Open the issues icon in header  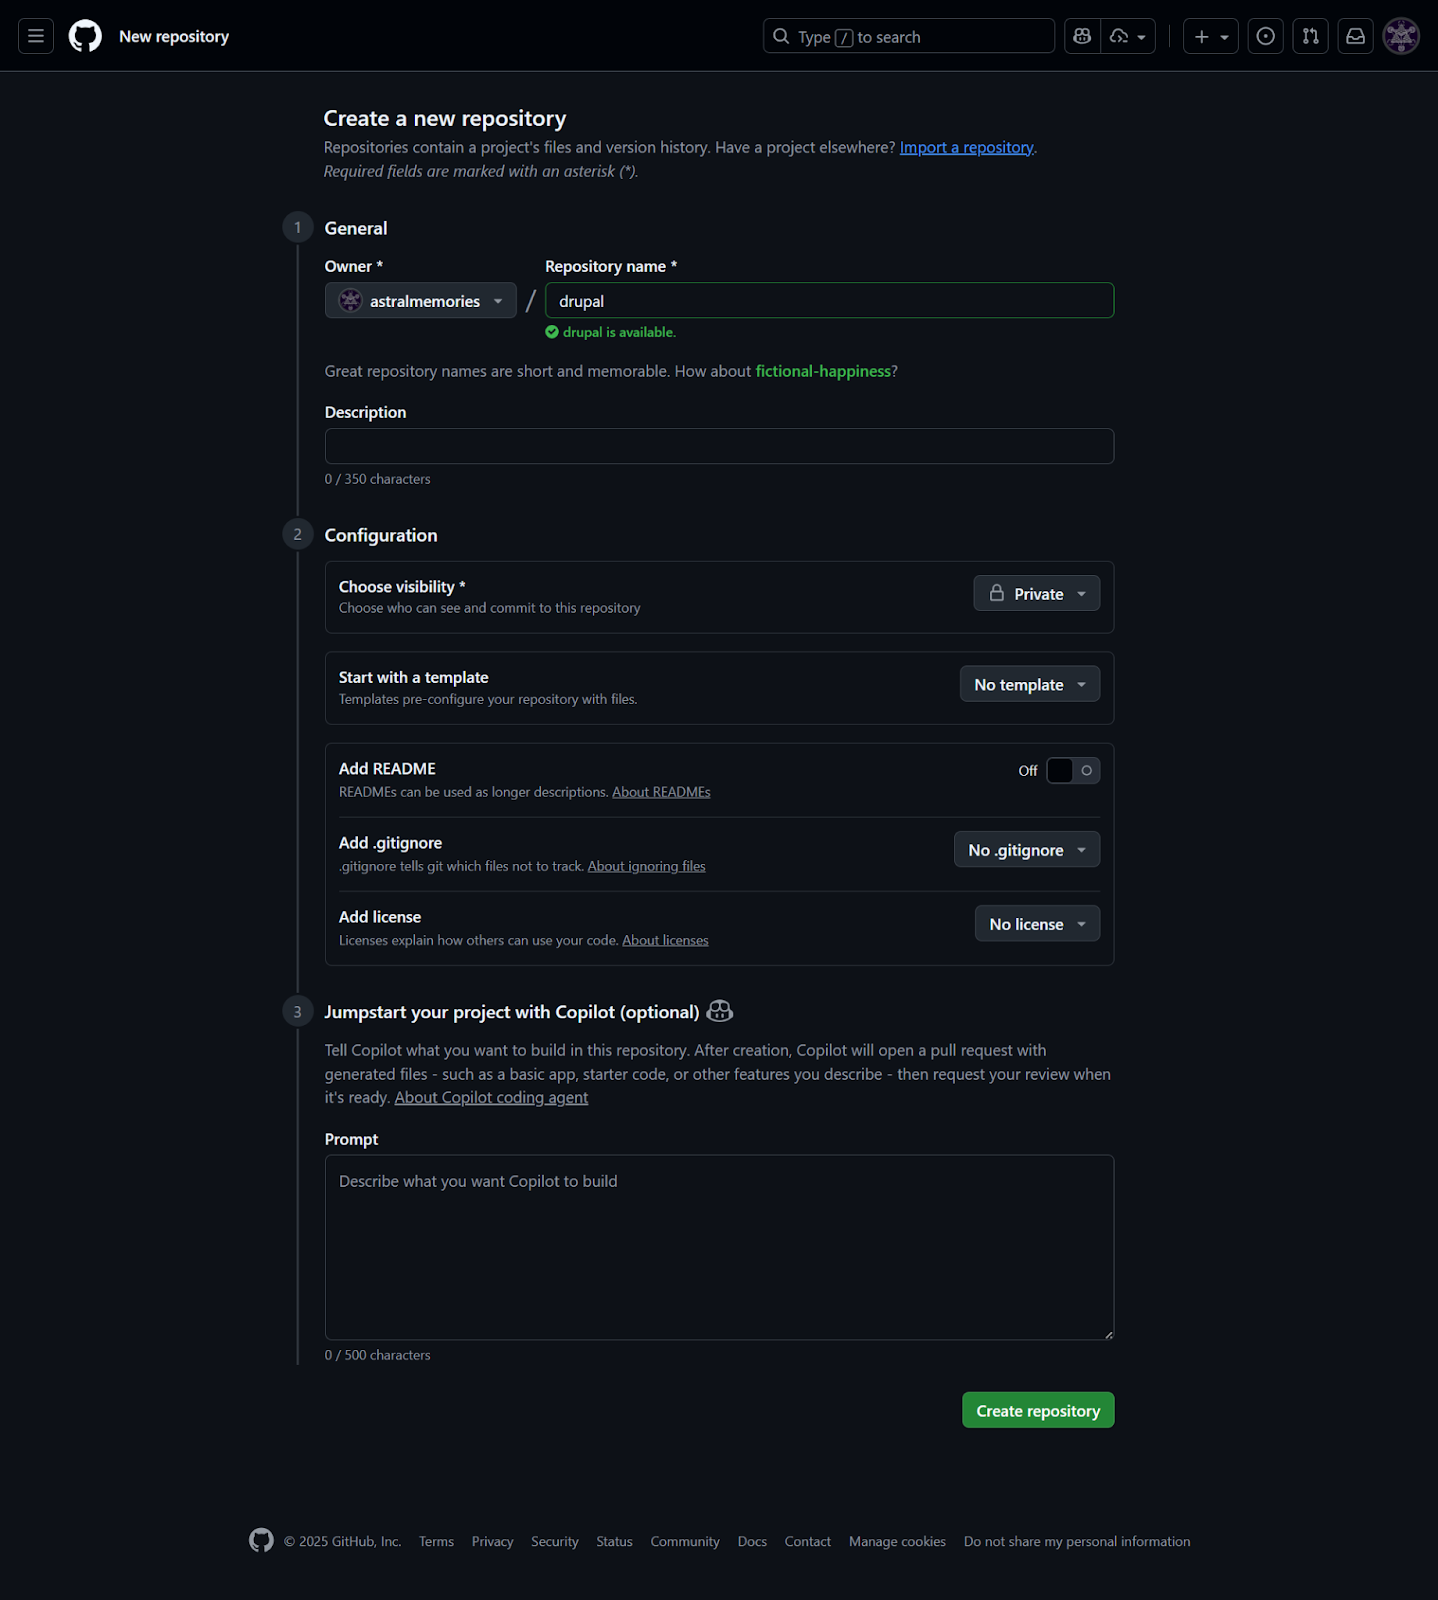[x=1265, y=37]
